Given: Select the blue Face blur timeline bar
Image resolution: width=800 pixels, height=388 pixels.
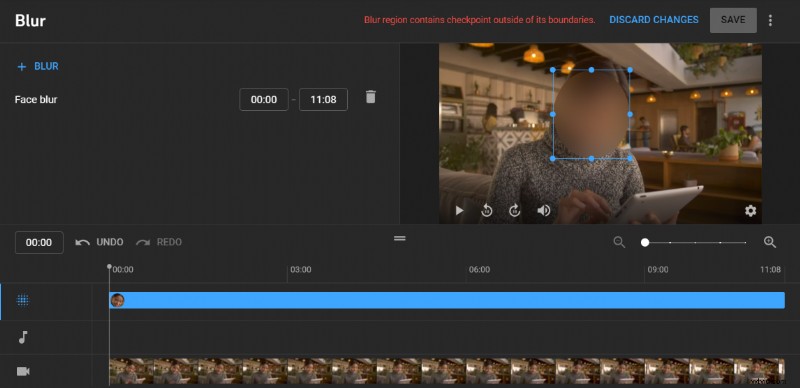Looking at the screenshot, I should pos(447,300).
